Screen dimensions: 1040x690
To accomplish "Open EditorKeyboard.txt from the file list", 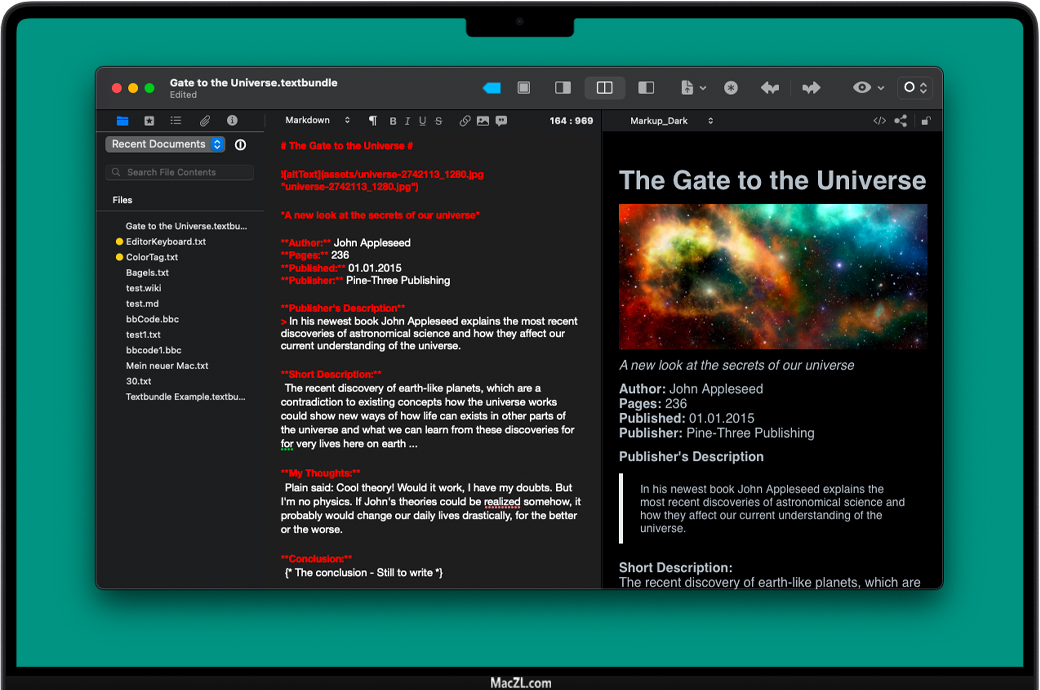I will coord(166,242).
